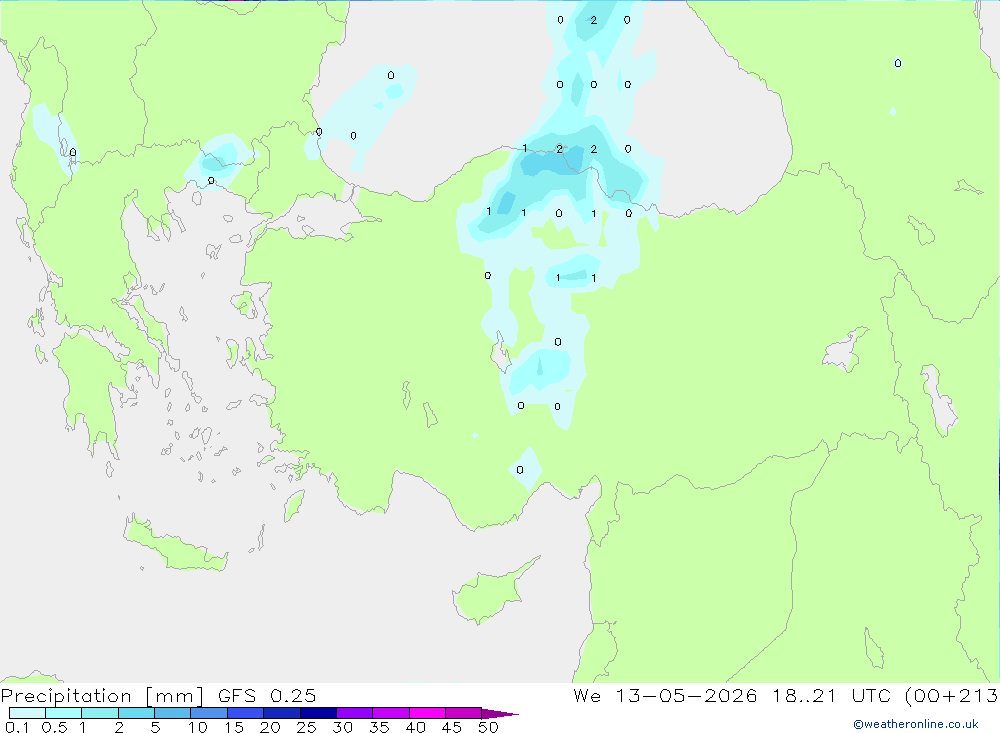
Task: Click the "Precipitation [mm]" title text
Action: (x=102, y=695)
